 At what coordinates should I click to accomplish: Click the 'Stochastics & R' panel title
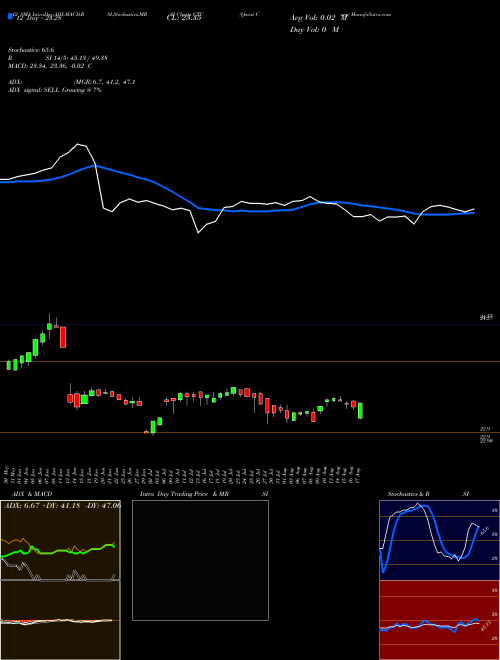coord(409,494)
